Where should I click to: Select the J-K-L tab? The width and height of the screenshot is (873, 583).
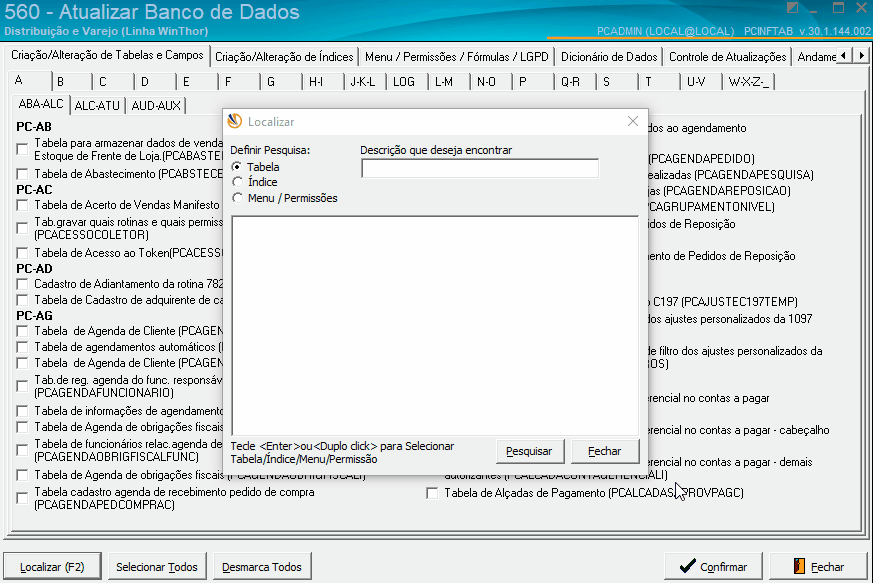pos(365,82)
